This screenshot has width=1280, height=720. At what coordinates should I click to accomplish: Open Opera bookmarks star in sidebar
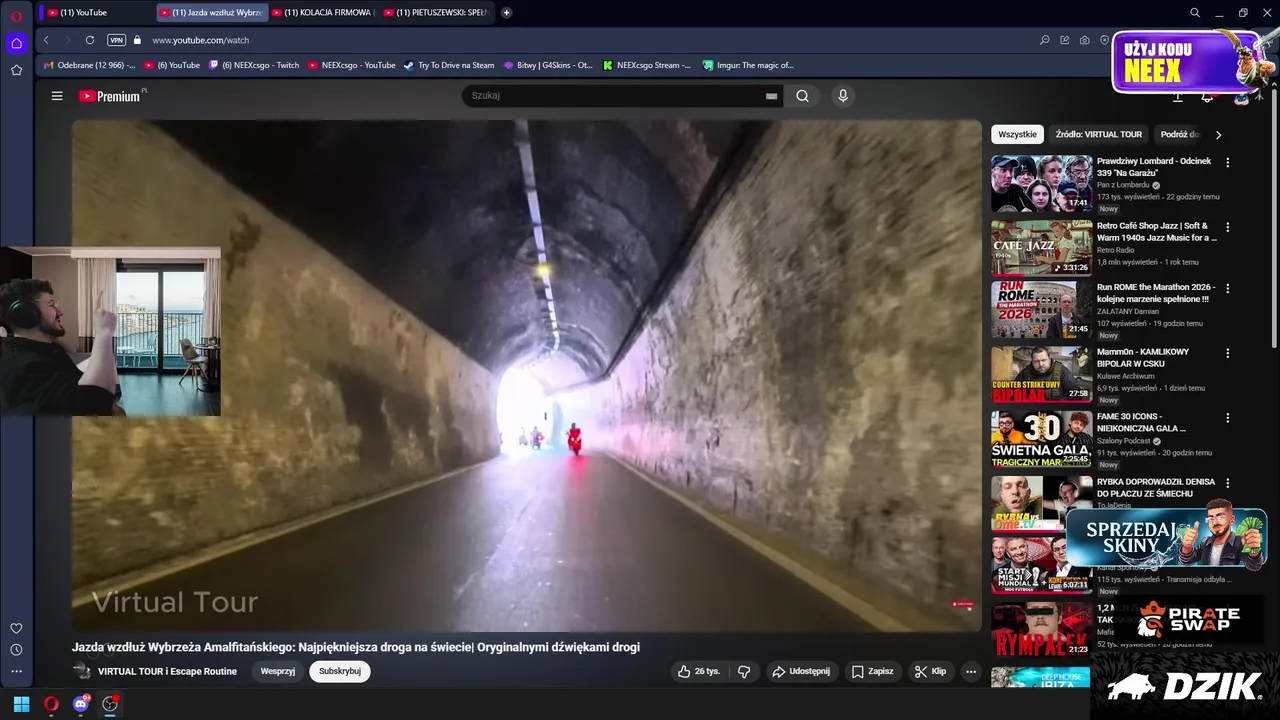click(x=16, y=70)
